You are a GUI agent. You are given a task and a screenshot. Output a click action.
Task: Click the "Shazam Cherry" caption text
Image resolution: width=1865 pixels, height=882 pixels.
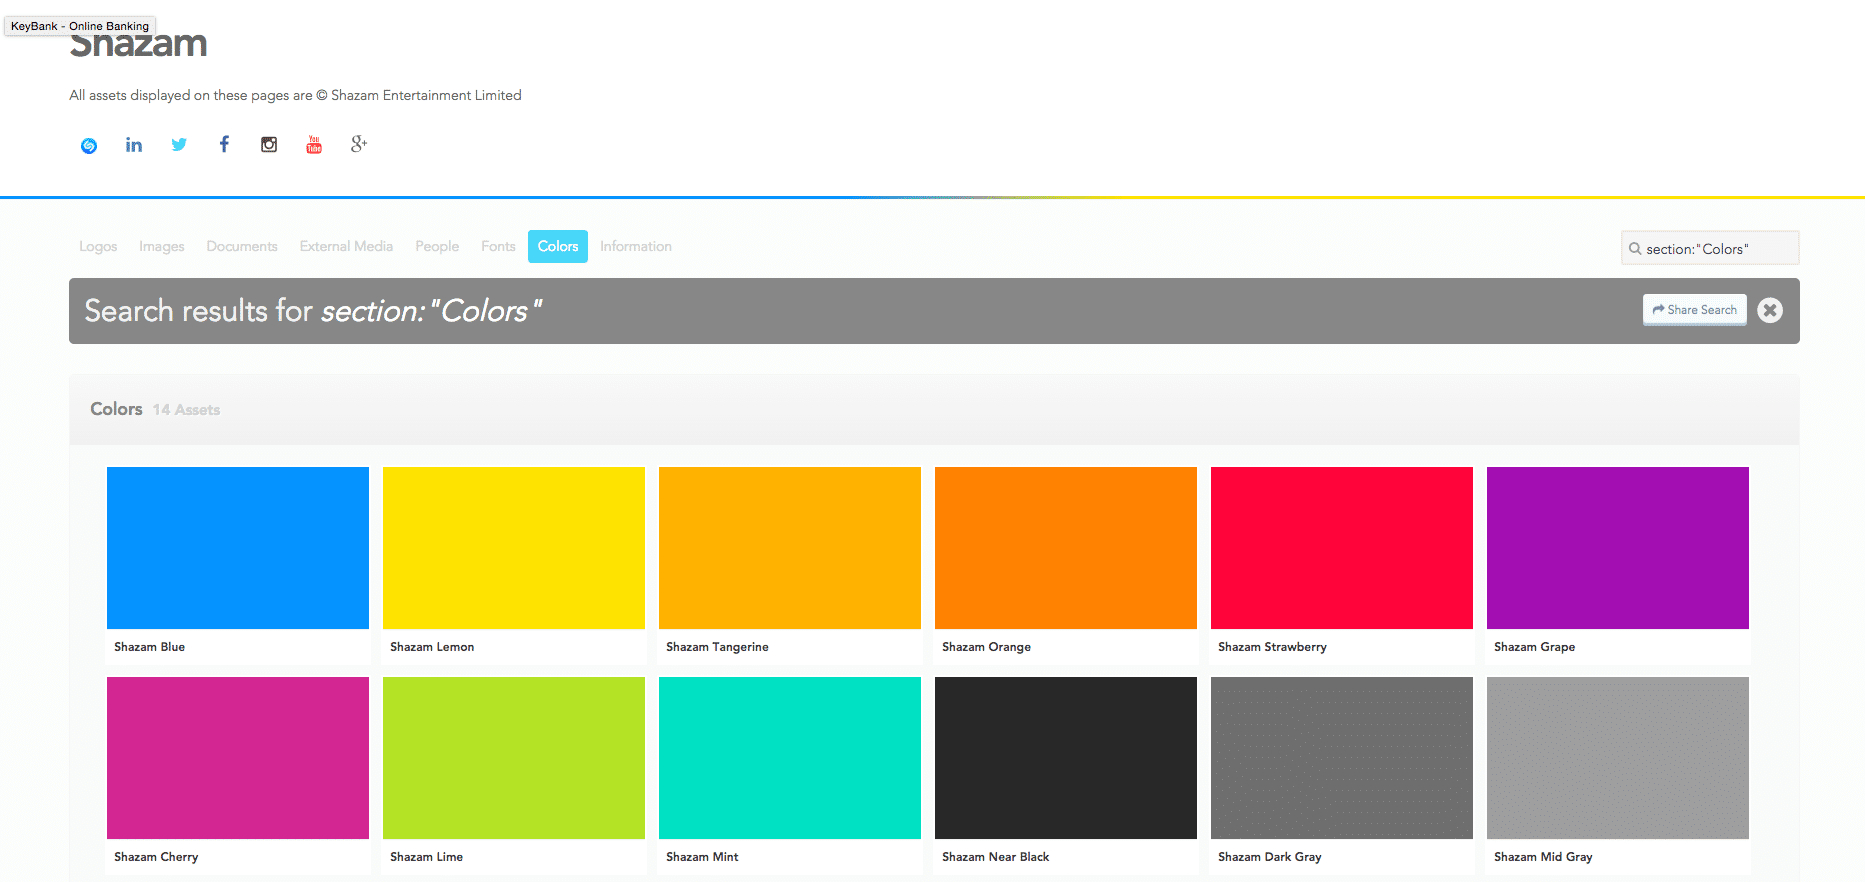[x=156, y=857]
